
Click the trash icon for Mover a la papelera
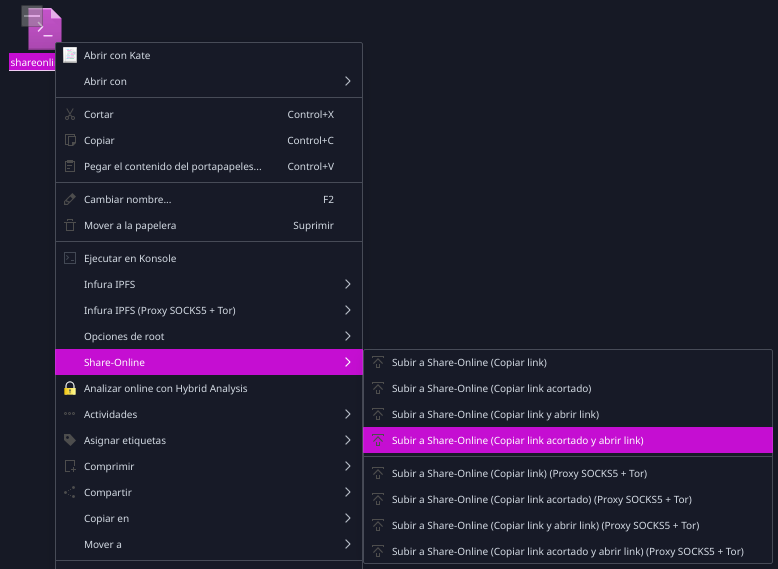point(70,225)
